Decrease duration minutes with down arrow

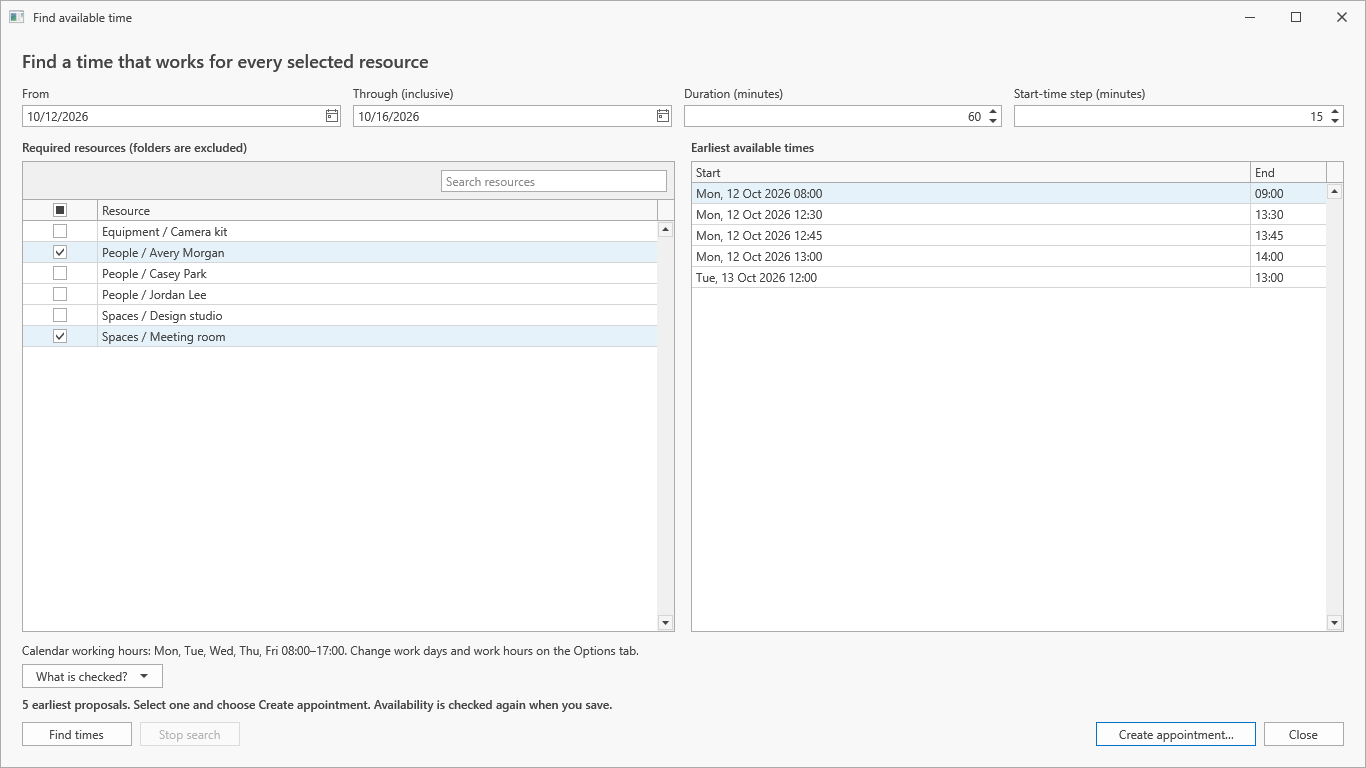click(993, 121)
